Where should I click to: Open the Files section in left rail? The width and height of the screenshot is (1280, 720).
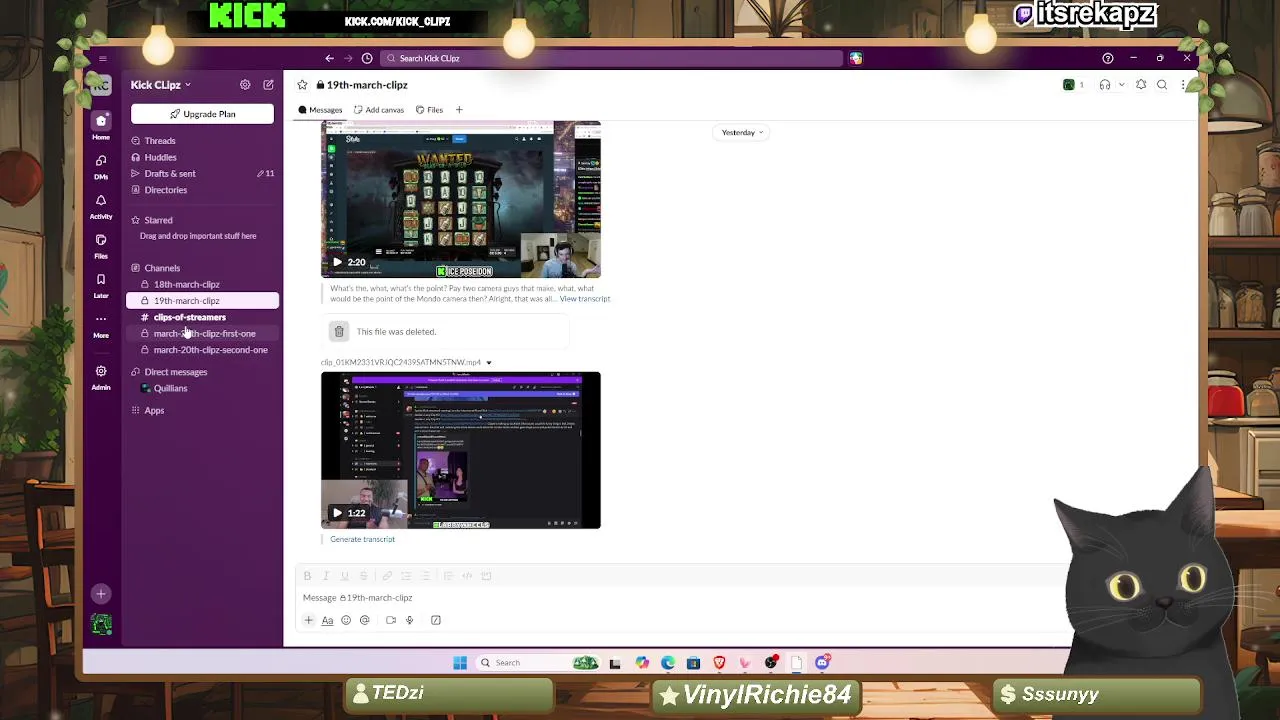tap(101, 246)
